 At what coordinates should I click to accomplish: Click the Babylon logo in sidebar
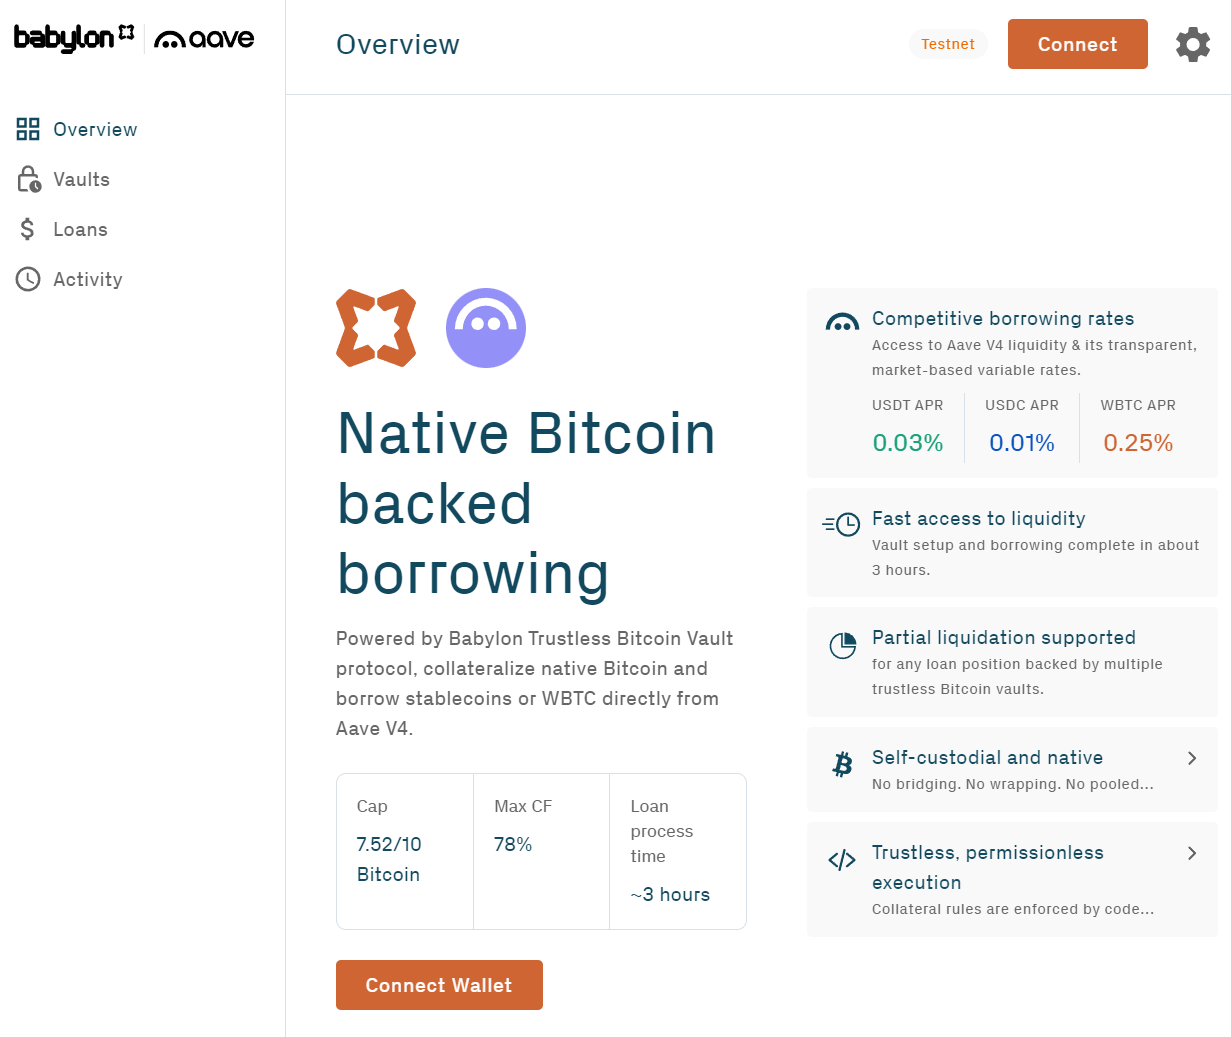(74, 38)
